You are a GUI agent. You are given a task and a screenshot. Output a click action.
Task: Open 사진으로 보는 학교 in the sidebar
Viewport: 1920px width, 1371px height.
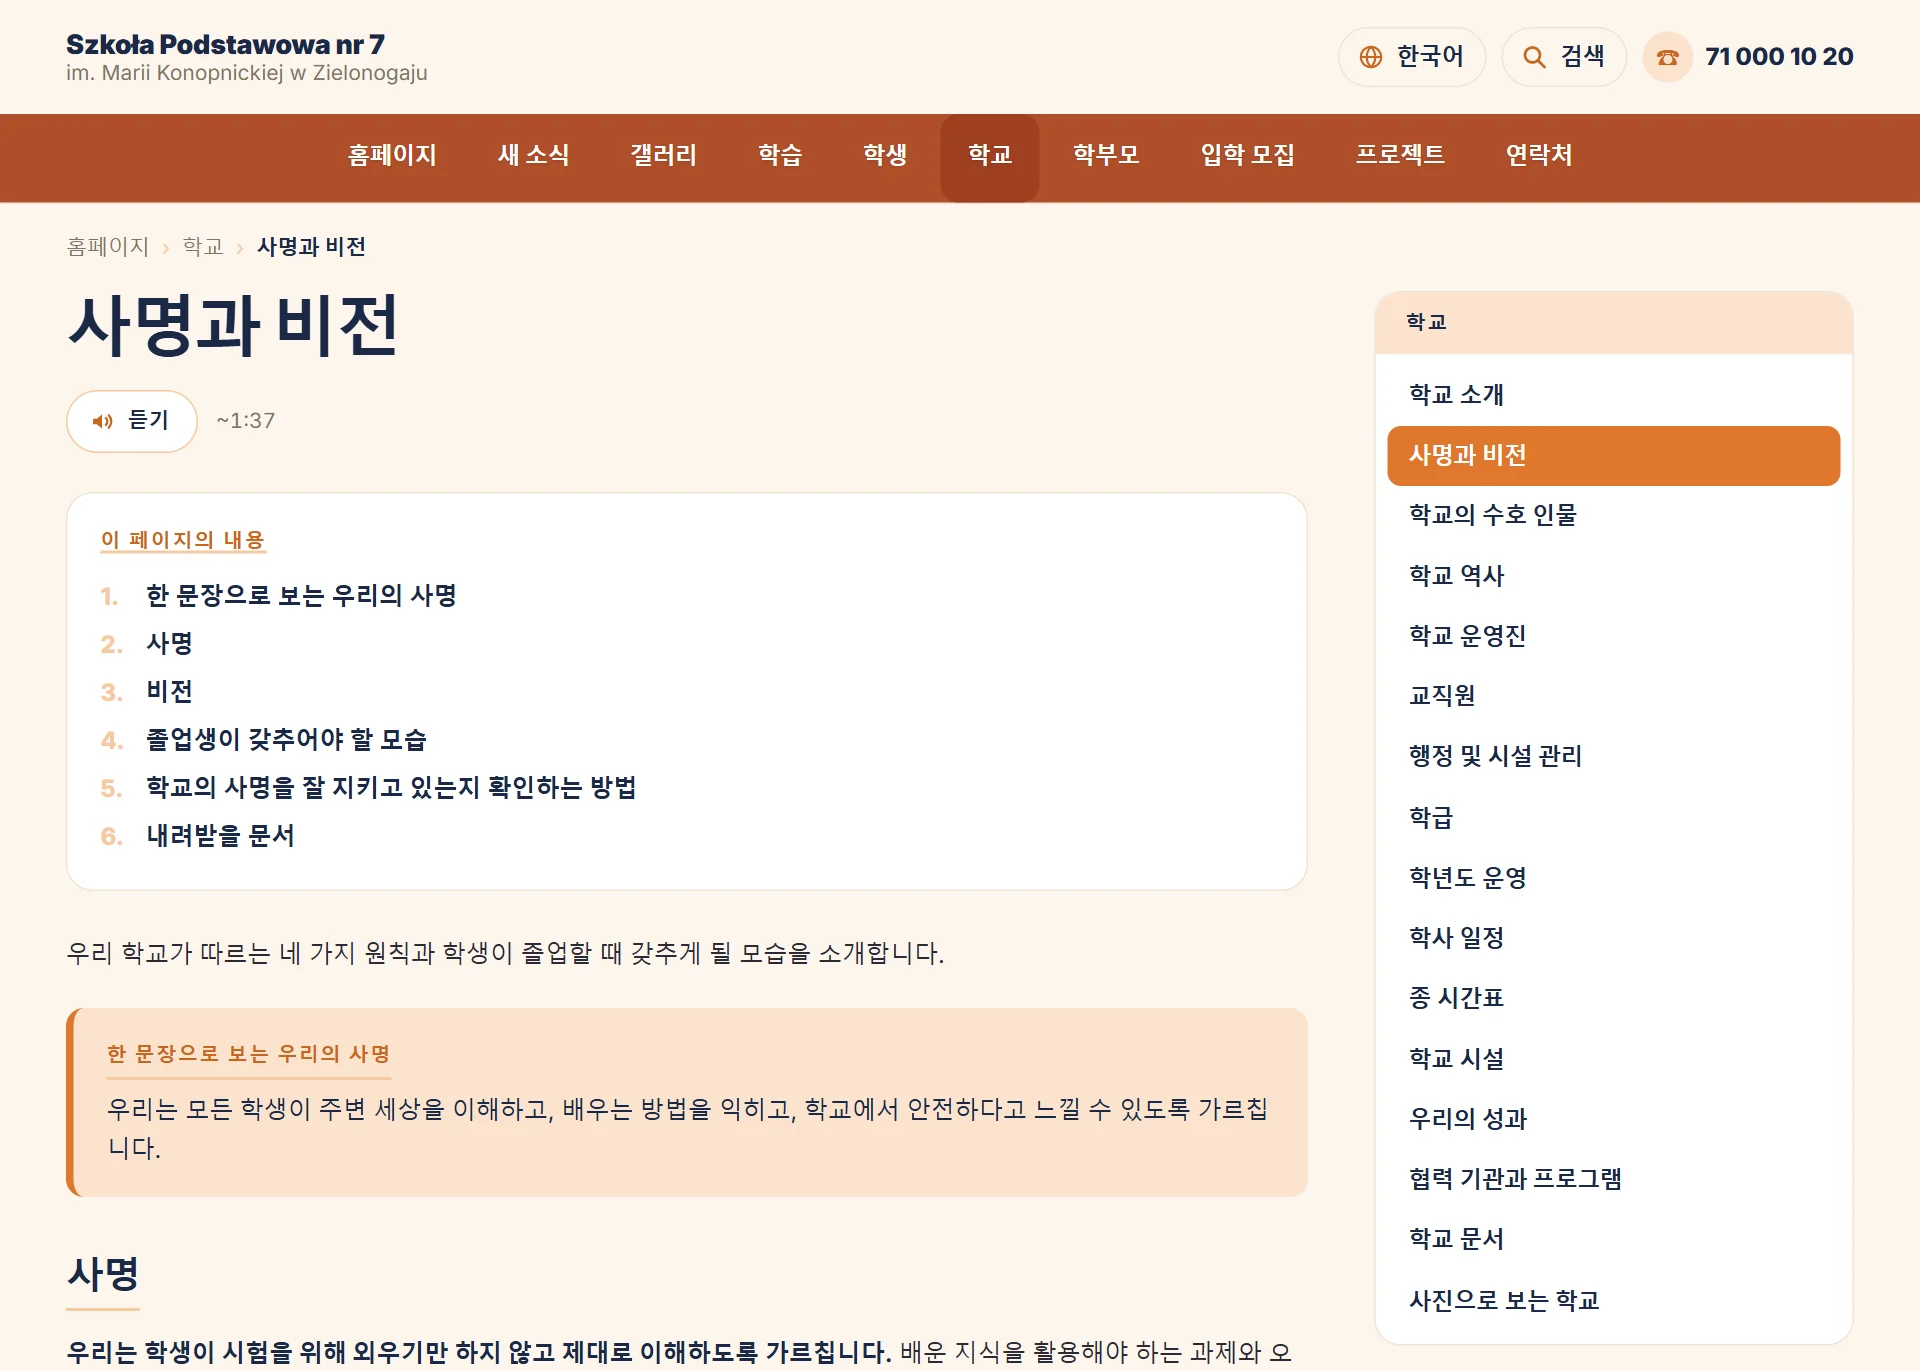(1613, 1301)
